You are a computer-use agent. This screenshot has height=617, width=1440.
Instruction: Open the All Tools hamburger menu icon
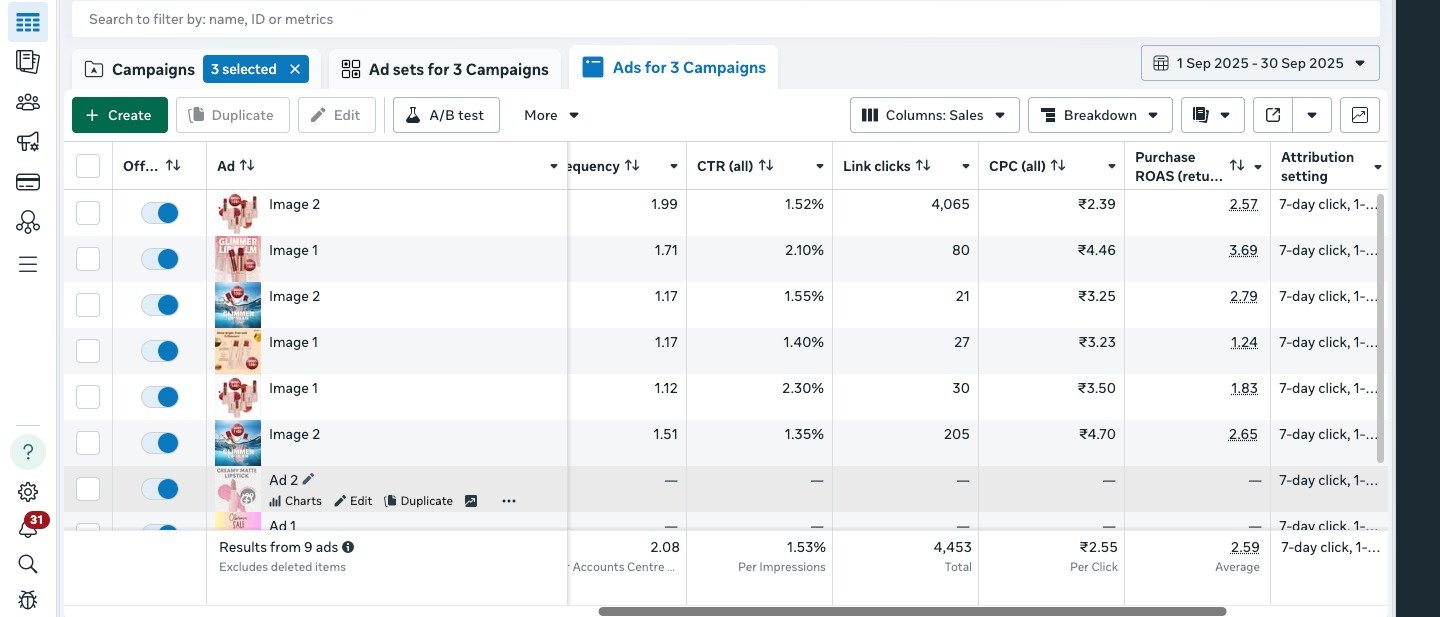click(x=27, y=264)
